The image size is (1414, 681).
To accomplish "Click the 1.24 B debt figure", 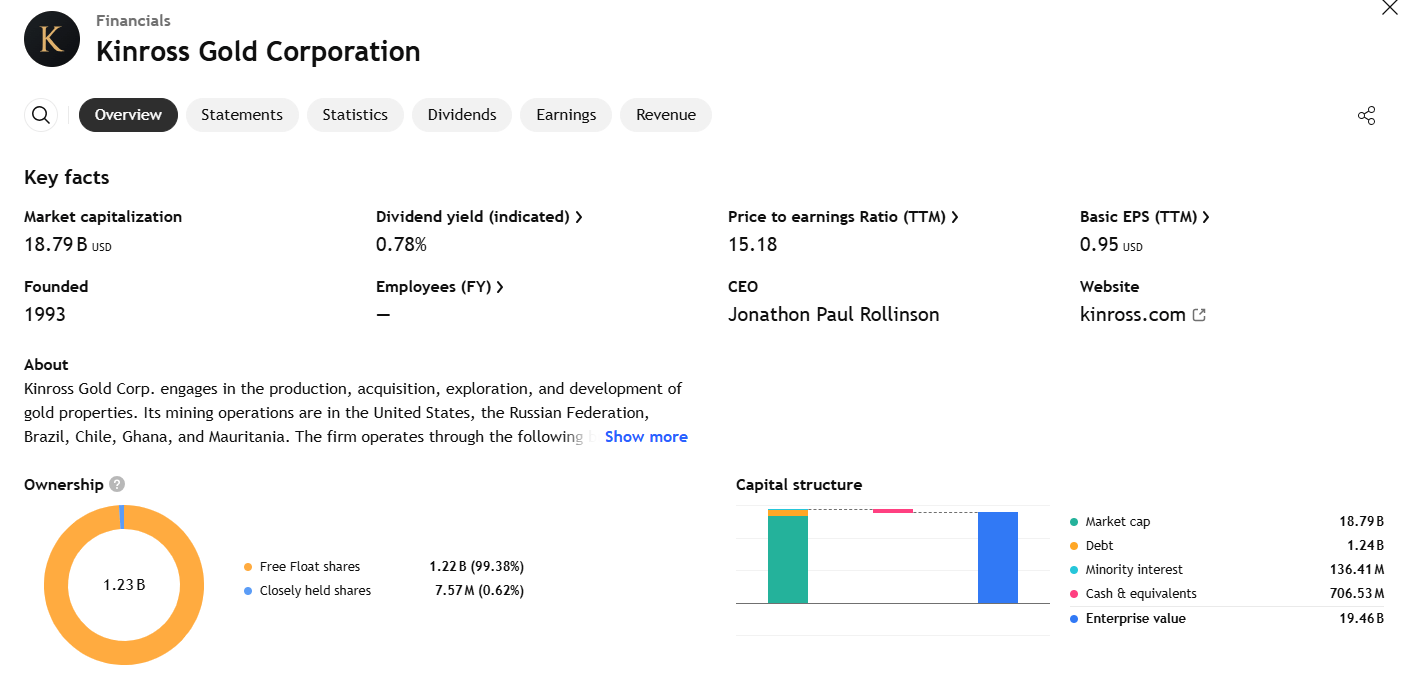I will coord(1365,546).
